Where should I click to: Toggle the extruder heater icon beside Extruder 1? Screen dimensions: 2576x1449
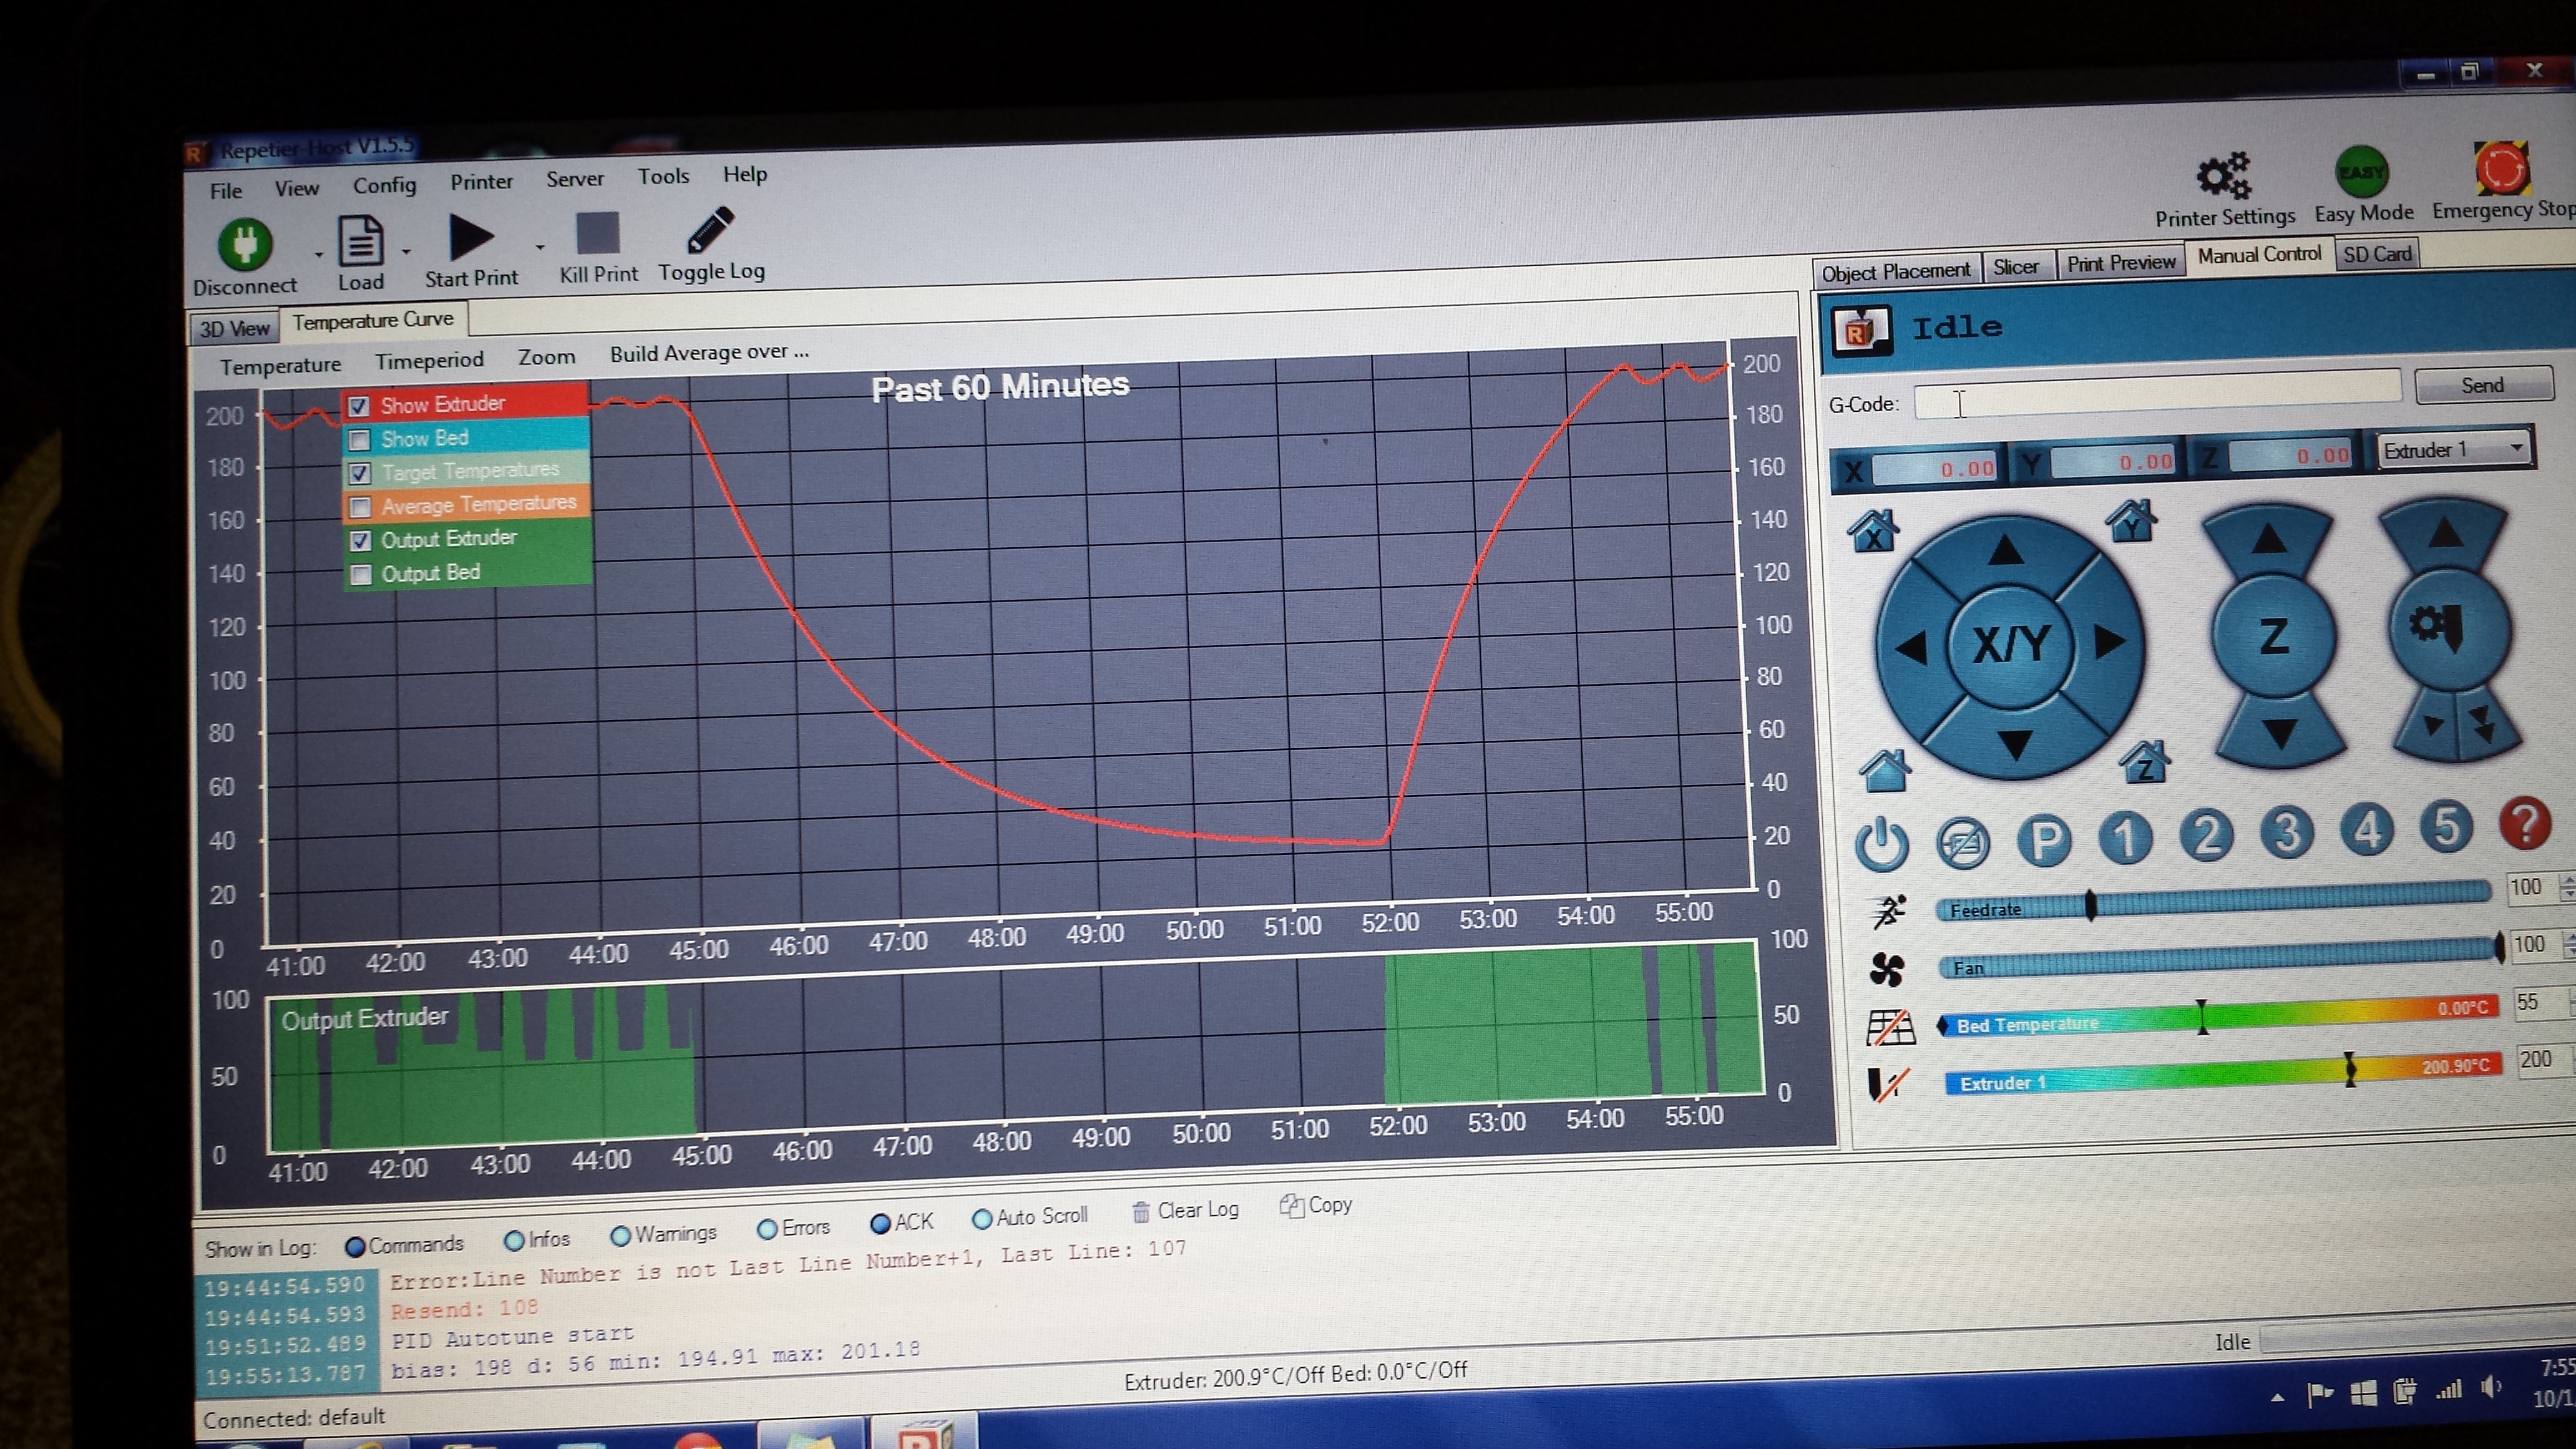[x=1887, y=1084]
